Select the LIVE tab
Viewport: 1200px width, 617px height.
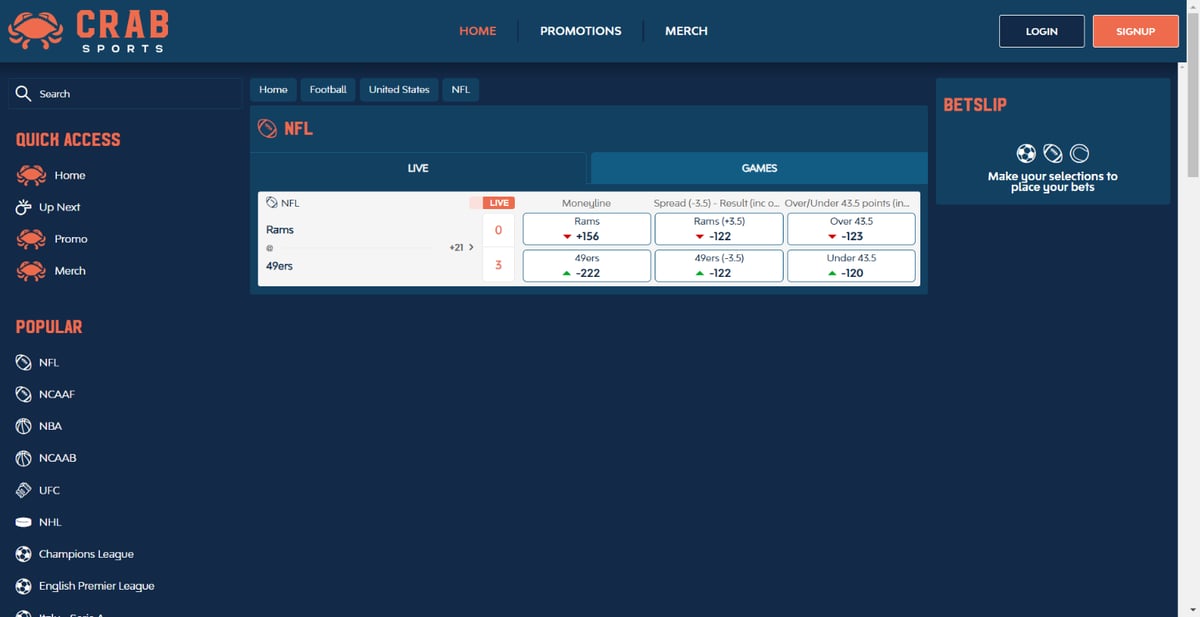point(418,168)
